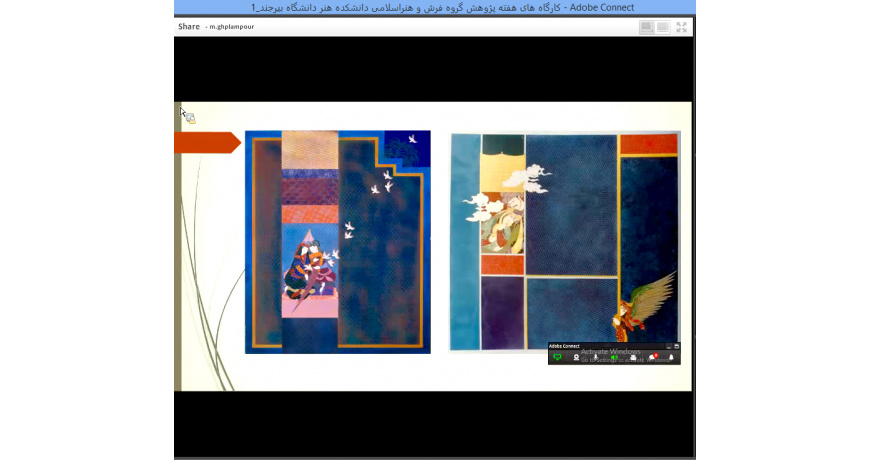Click the Share pod title label

pyautogui.click(x=189, y=27)
